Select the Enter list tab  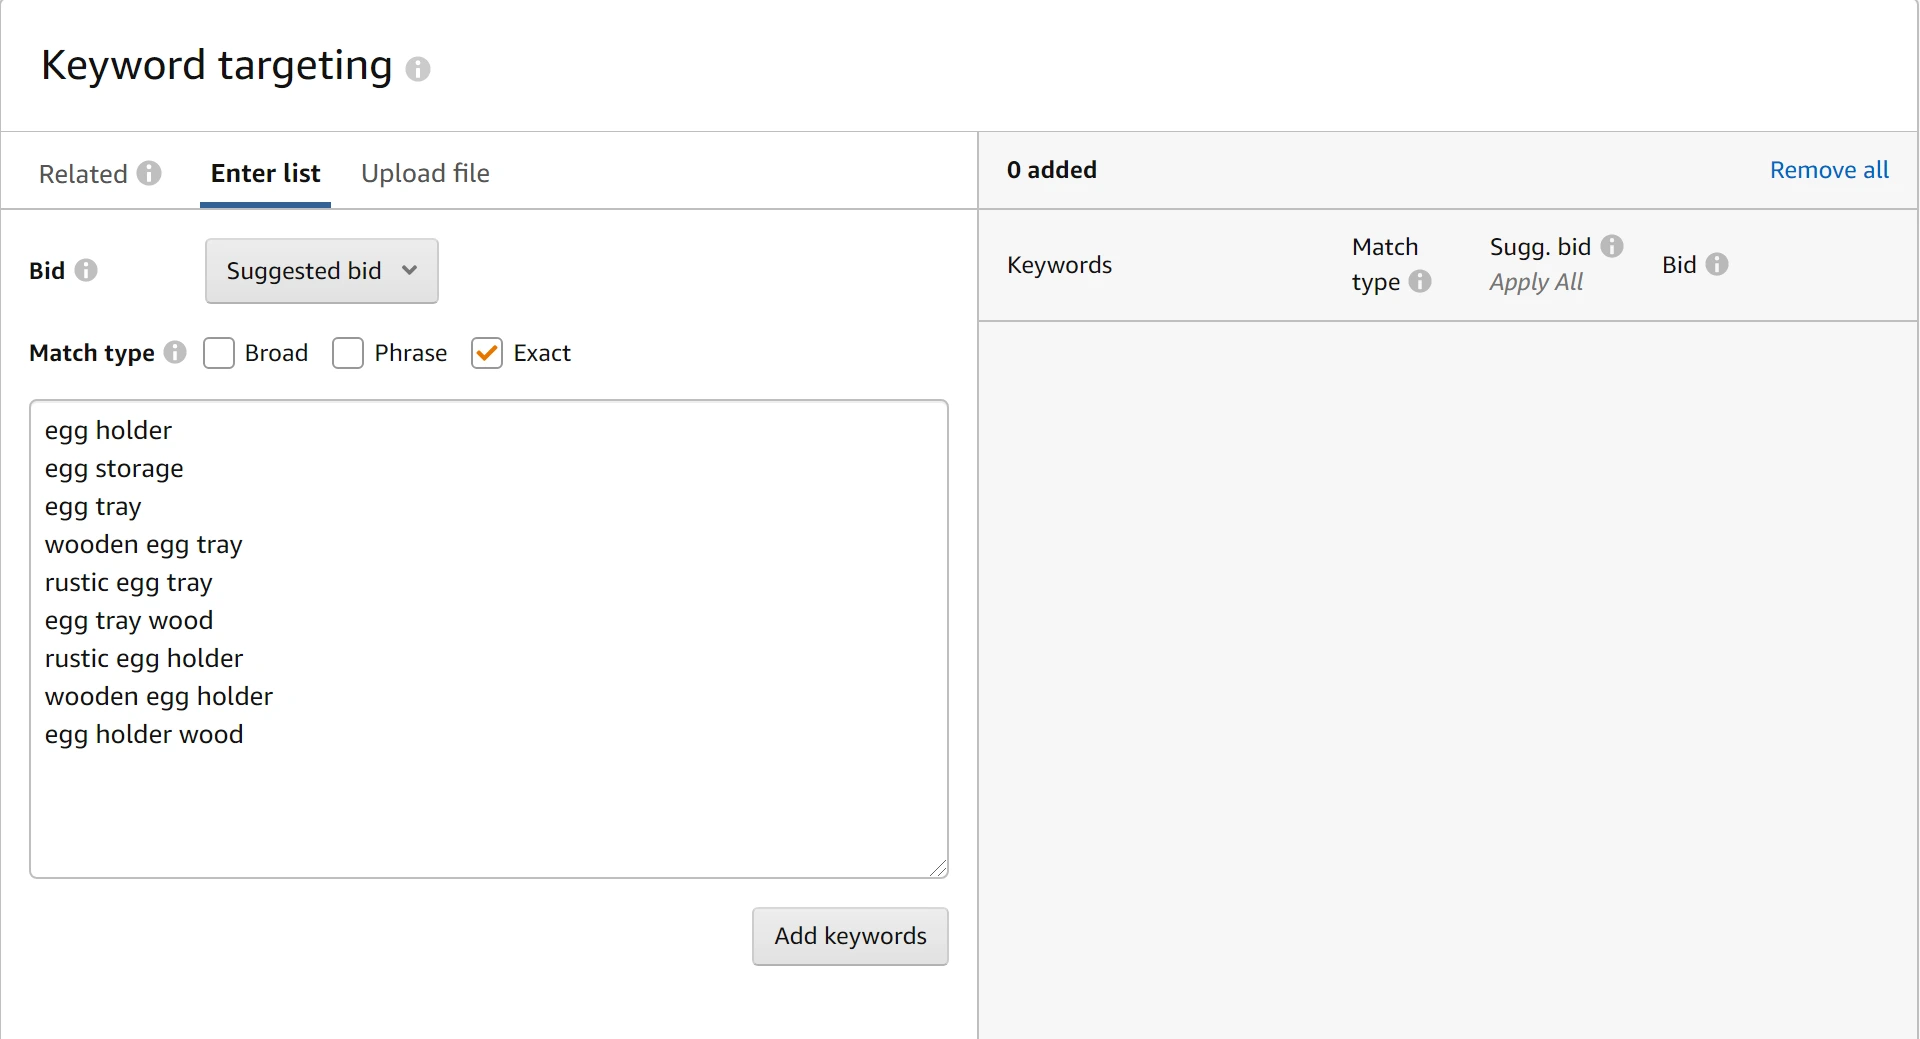pos(265,174)
